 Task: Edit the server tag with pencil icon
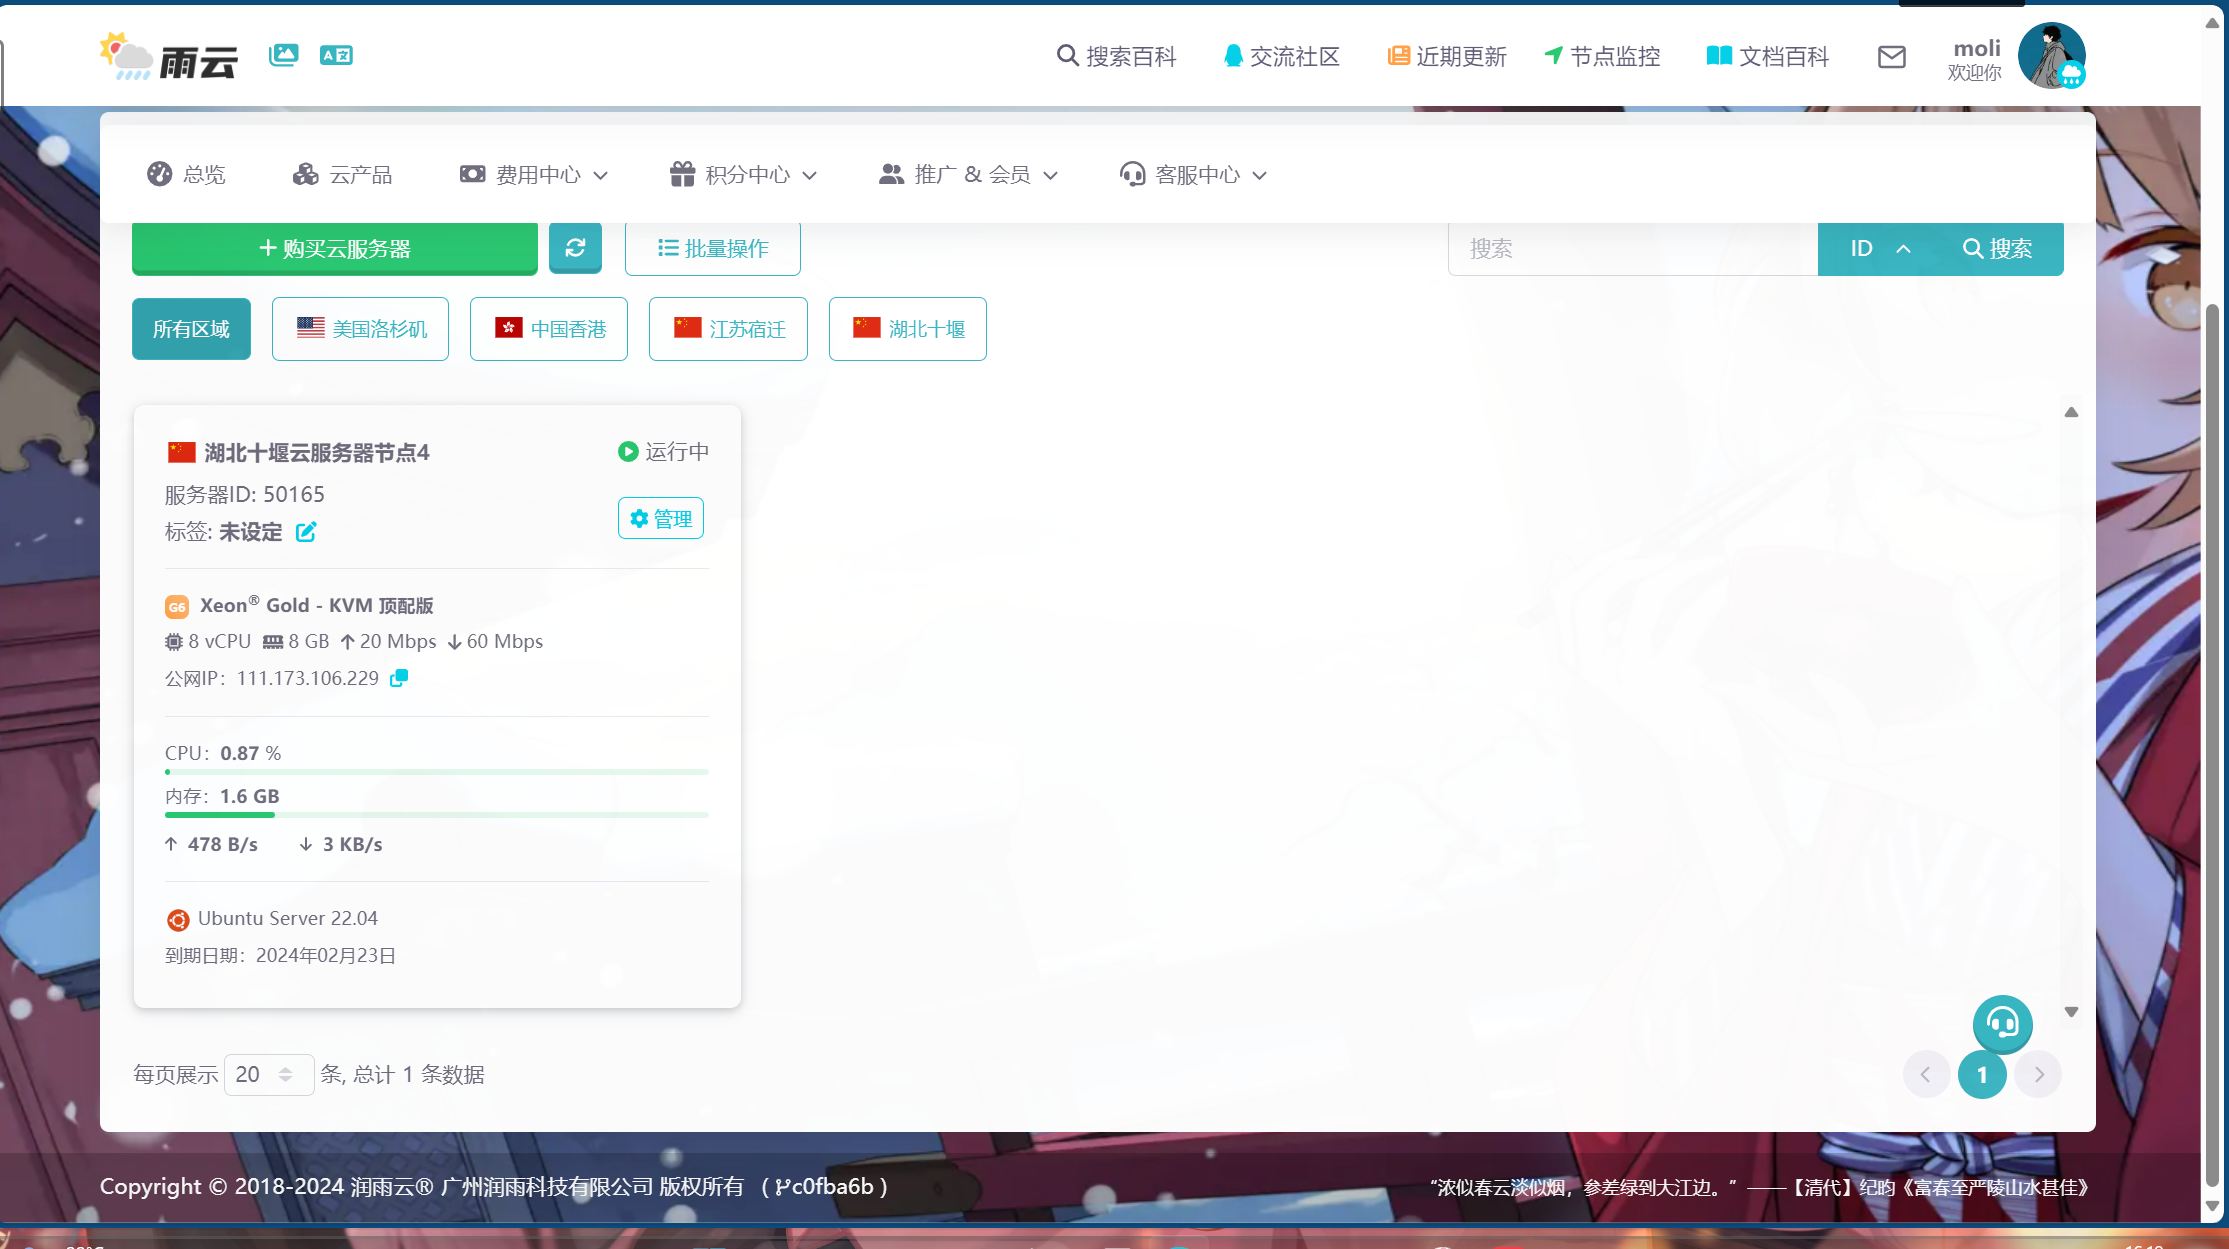(x=306, y=532)
